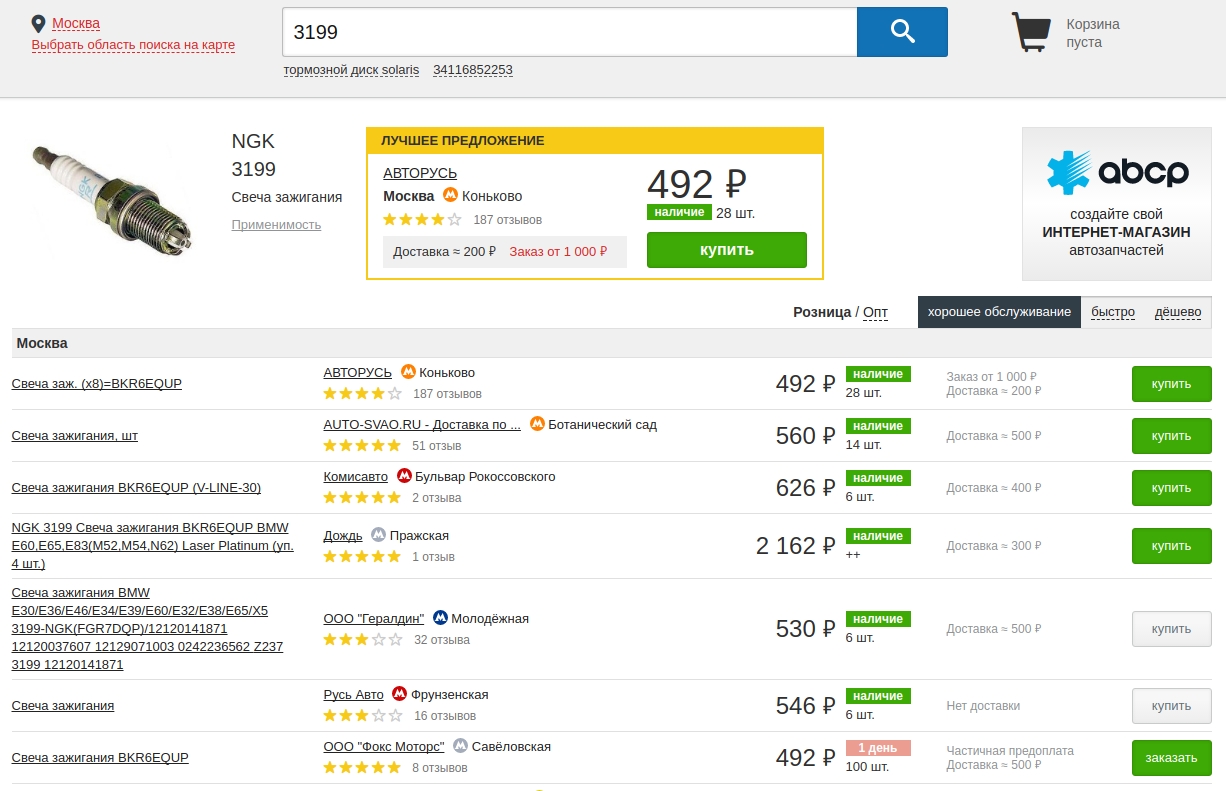
Task: Sort offers by хорошее обслуживание
Action: coord(999,312)
